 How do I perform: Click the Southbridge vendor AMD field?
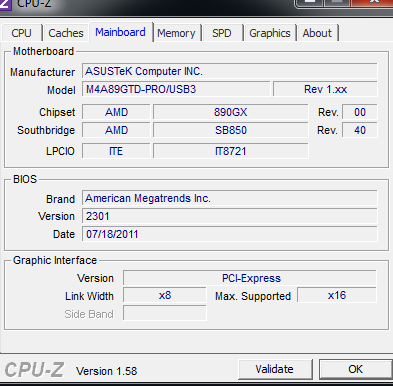[116, 130]
